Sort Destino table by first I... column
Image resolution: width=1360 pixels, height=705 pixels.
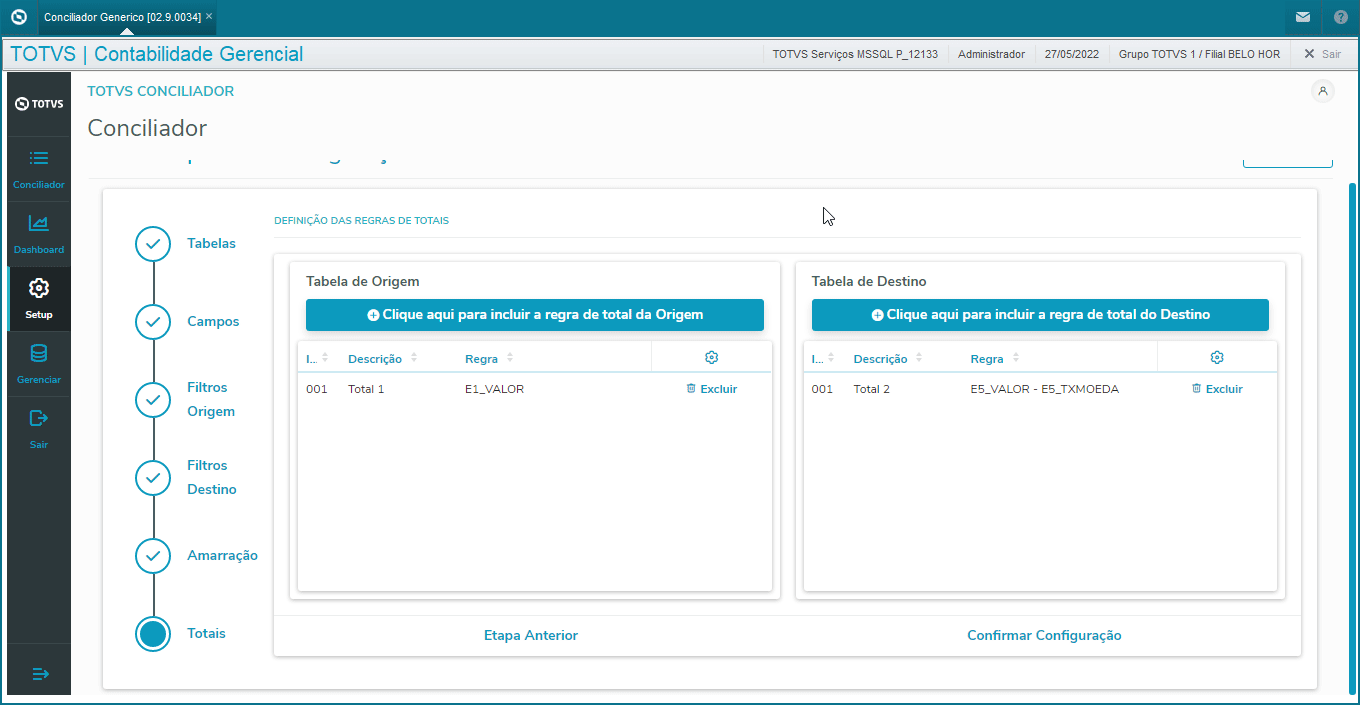coord(830,358)
